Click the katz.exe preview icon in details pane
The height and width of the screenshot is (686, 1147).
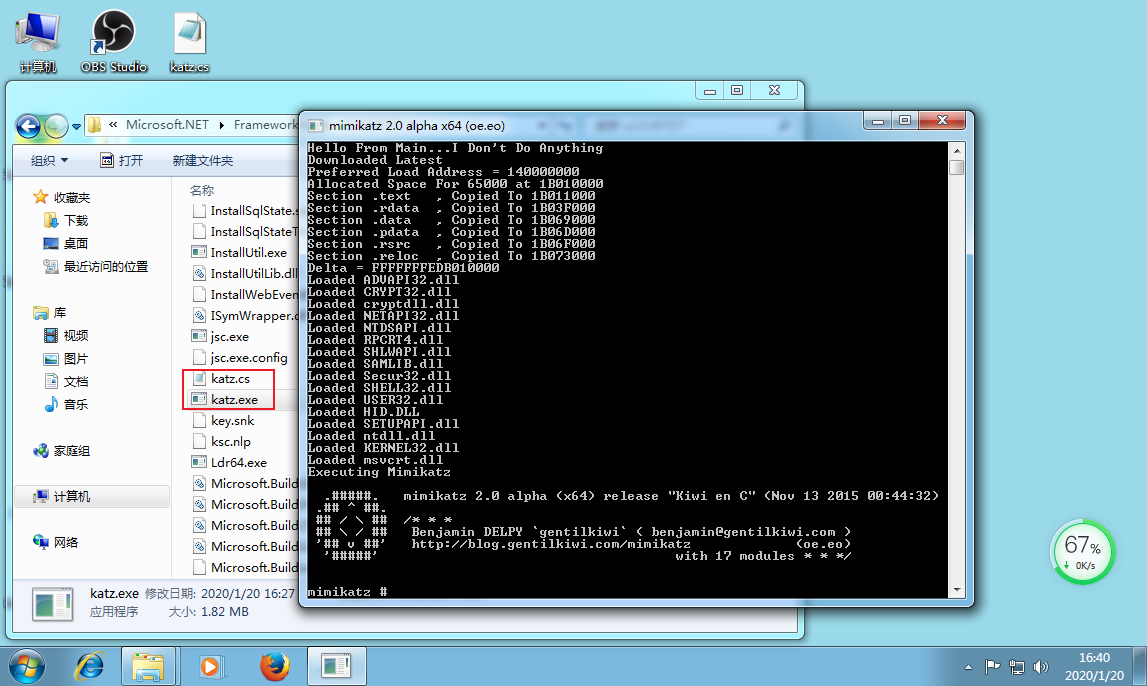(x=52, y=605)
